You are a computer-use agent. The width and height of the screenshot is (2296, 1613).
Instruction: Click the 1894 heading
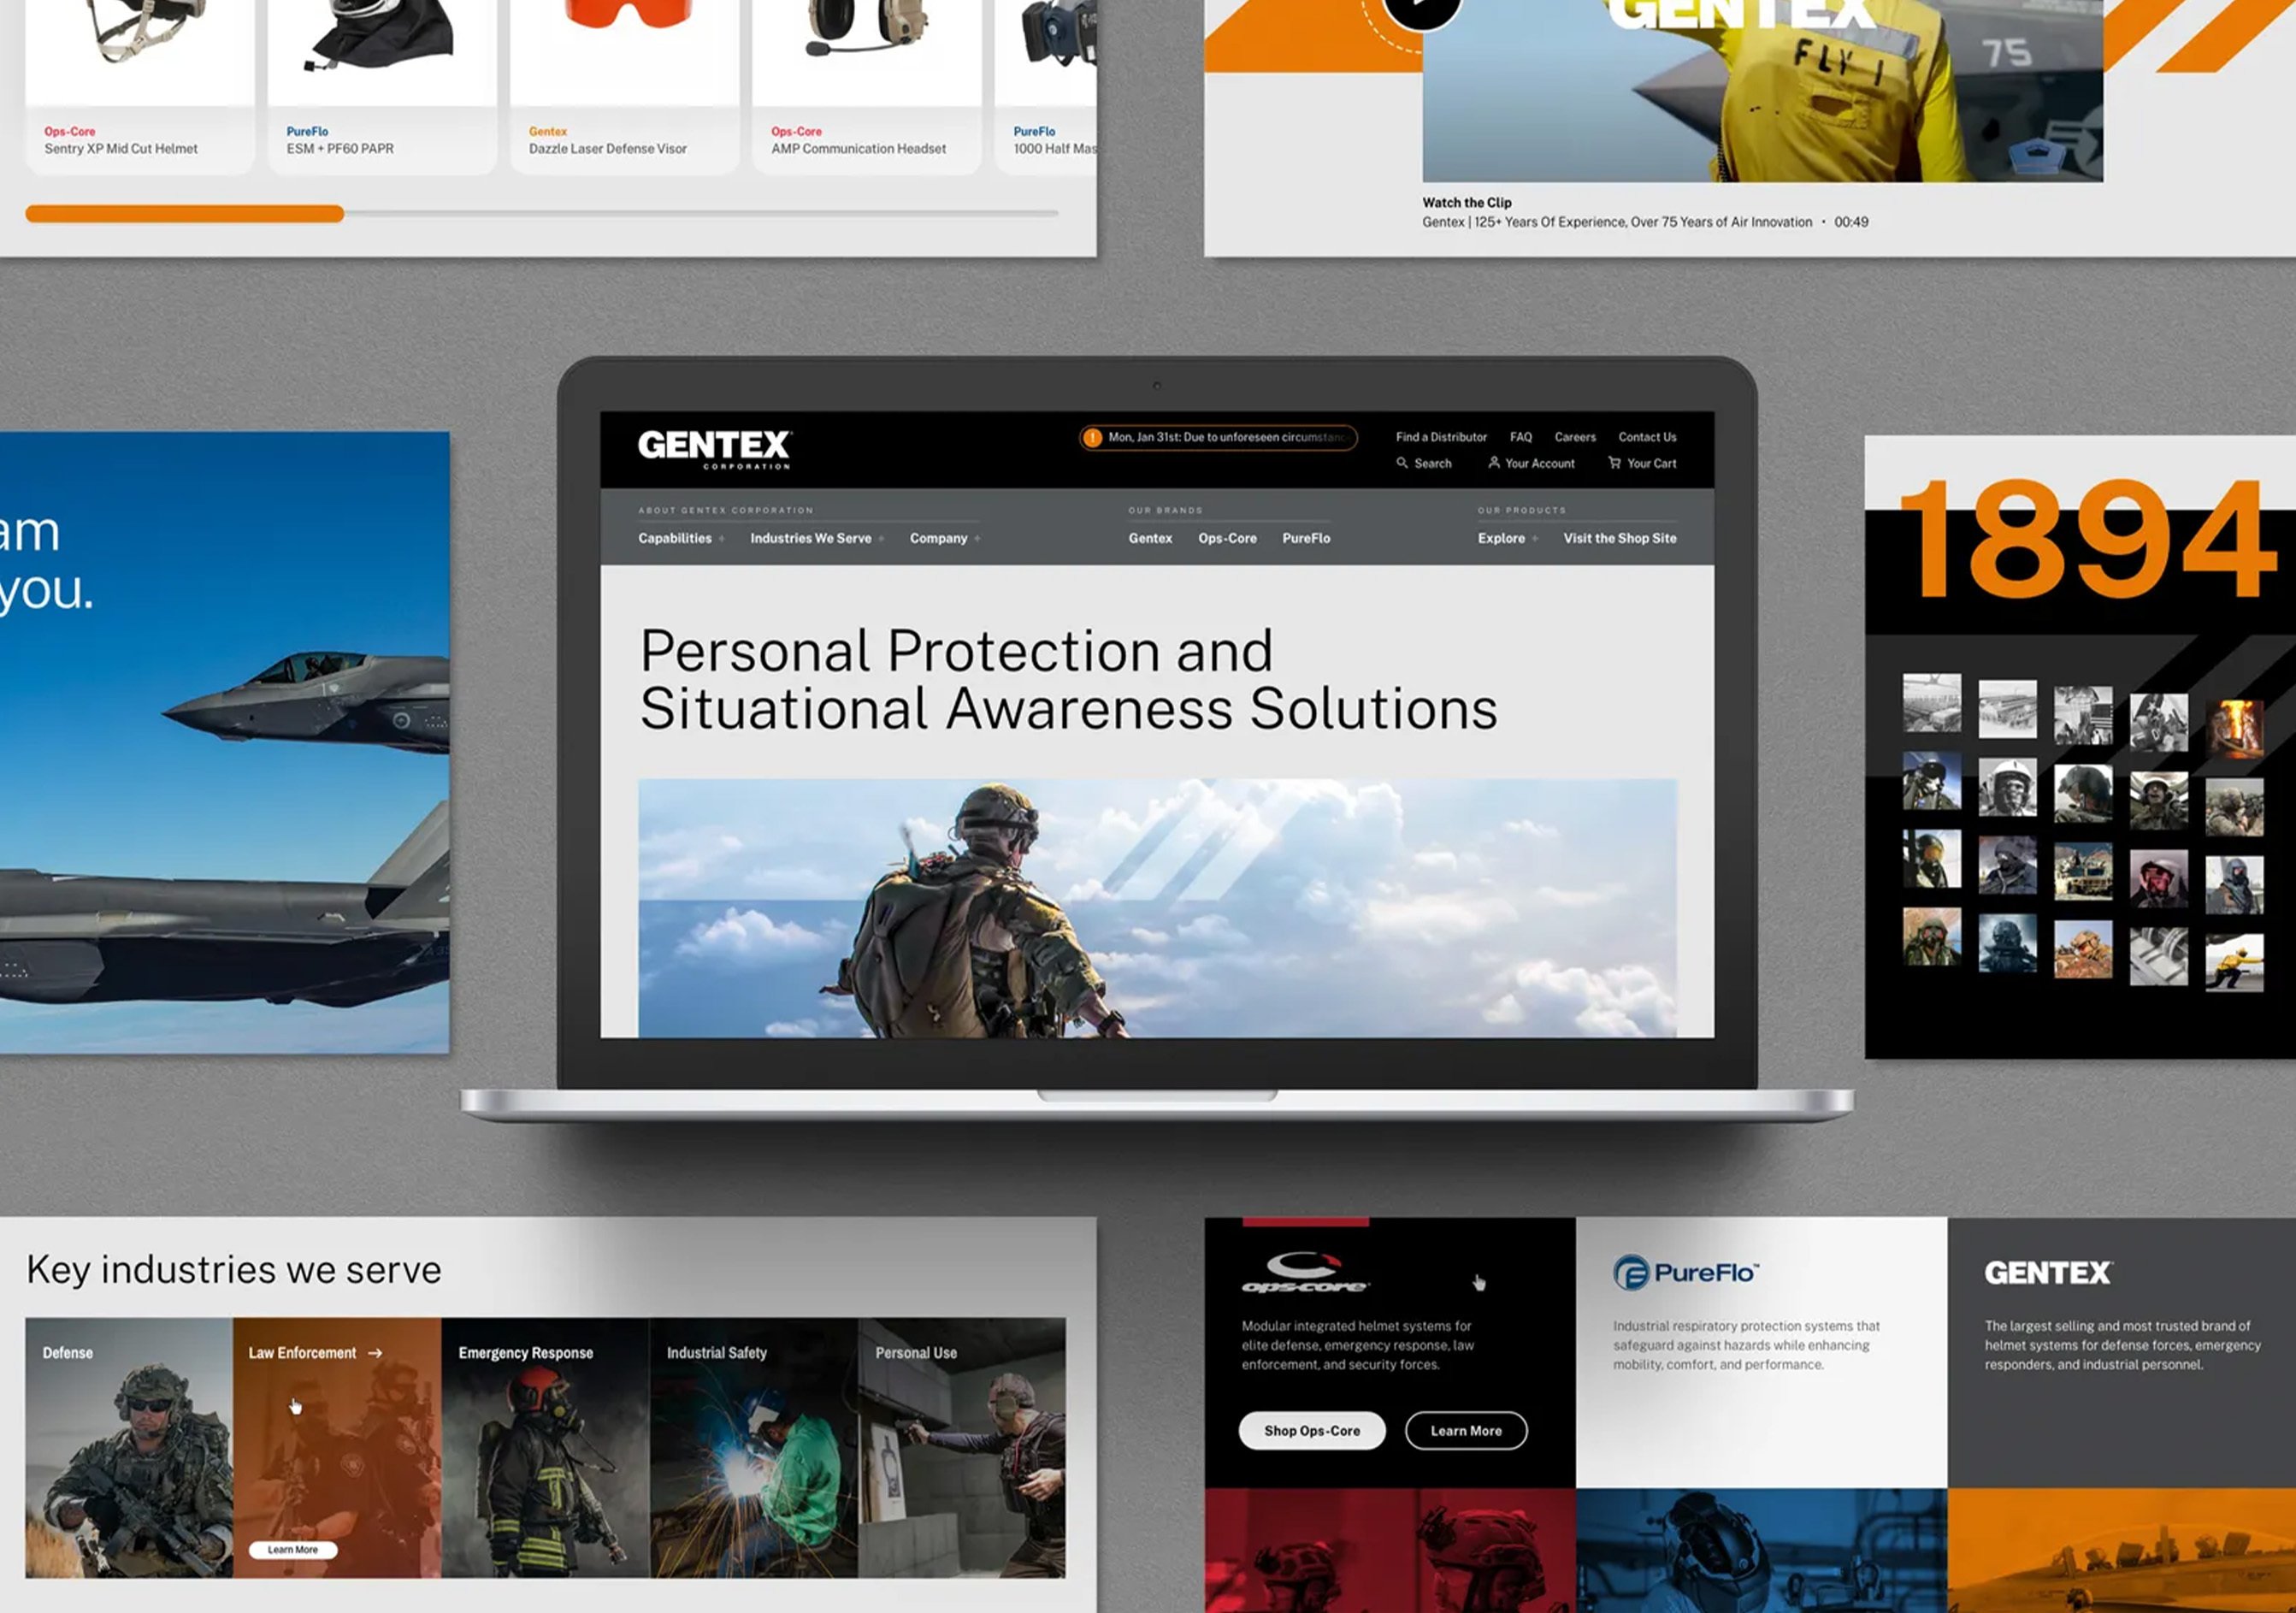point(2088,540)
